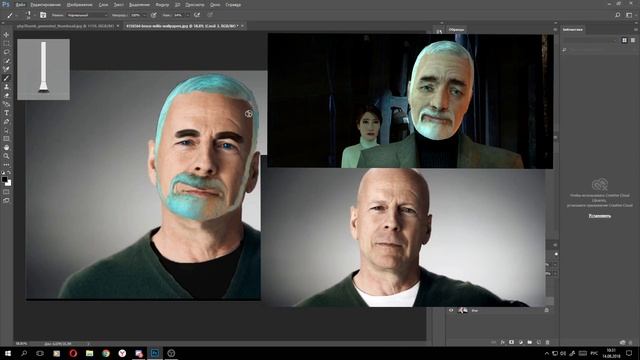Reset default foreground and background colors
Image resolution: width=640 pixels, height=360 pixels.
tap(3, 173)
